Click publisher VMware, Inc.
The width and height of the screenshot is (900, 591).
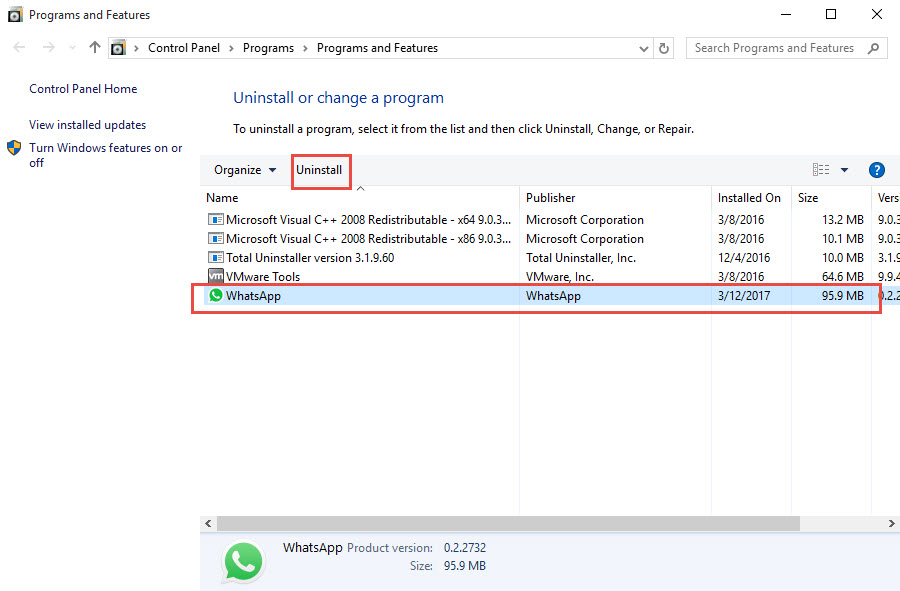click(x=560, y=277)
